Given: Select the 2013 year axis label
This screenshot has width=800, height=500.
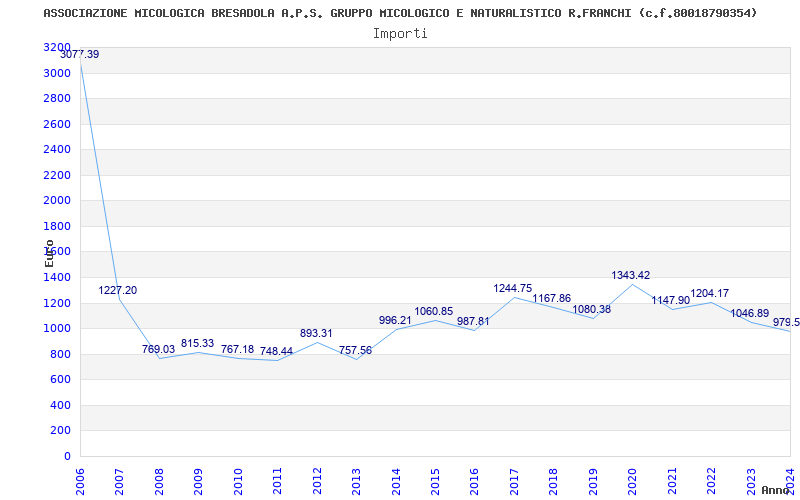Looking at the screenshot, I should pos(356,481).
